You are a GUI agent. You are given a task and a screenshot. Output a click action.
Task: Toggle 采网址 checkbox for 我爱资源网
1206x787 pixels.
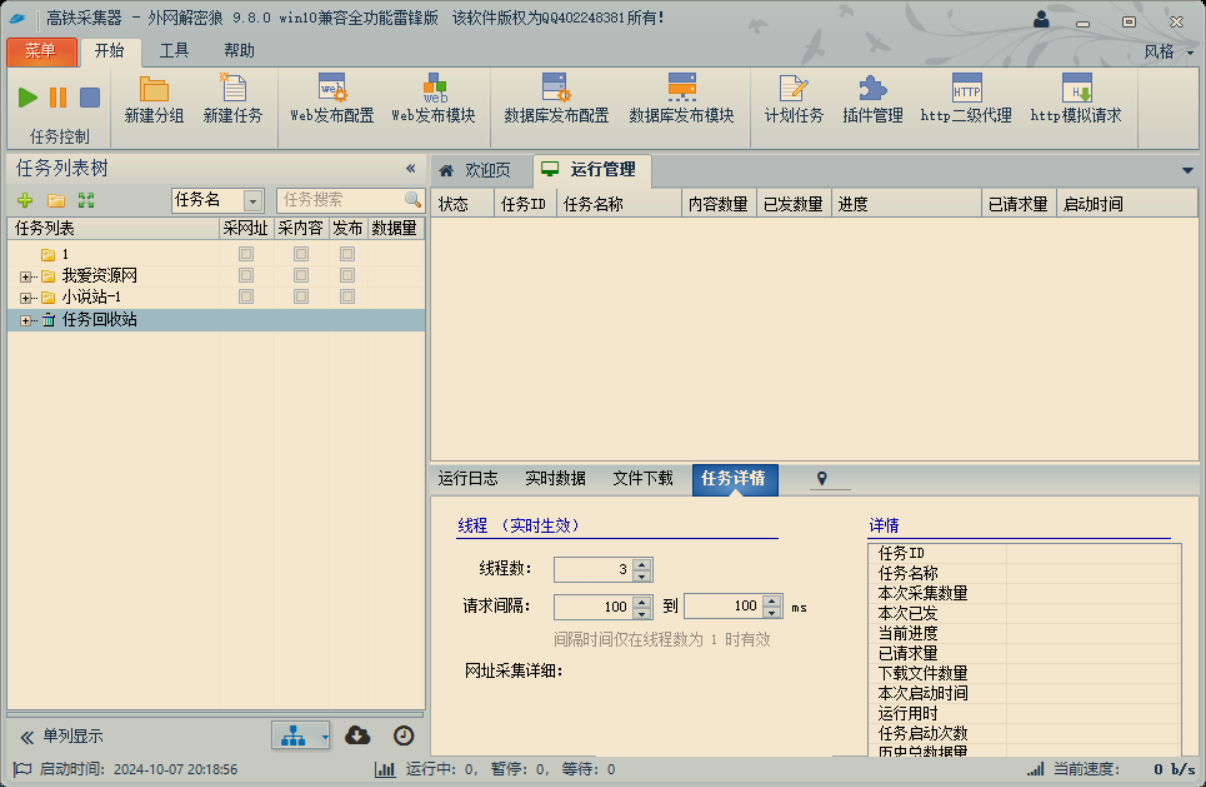pyautogui.click(x=246, y=275)
